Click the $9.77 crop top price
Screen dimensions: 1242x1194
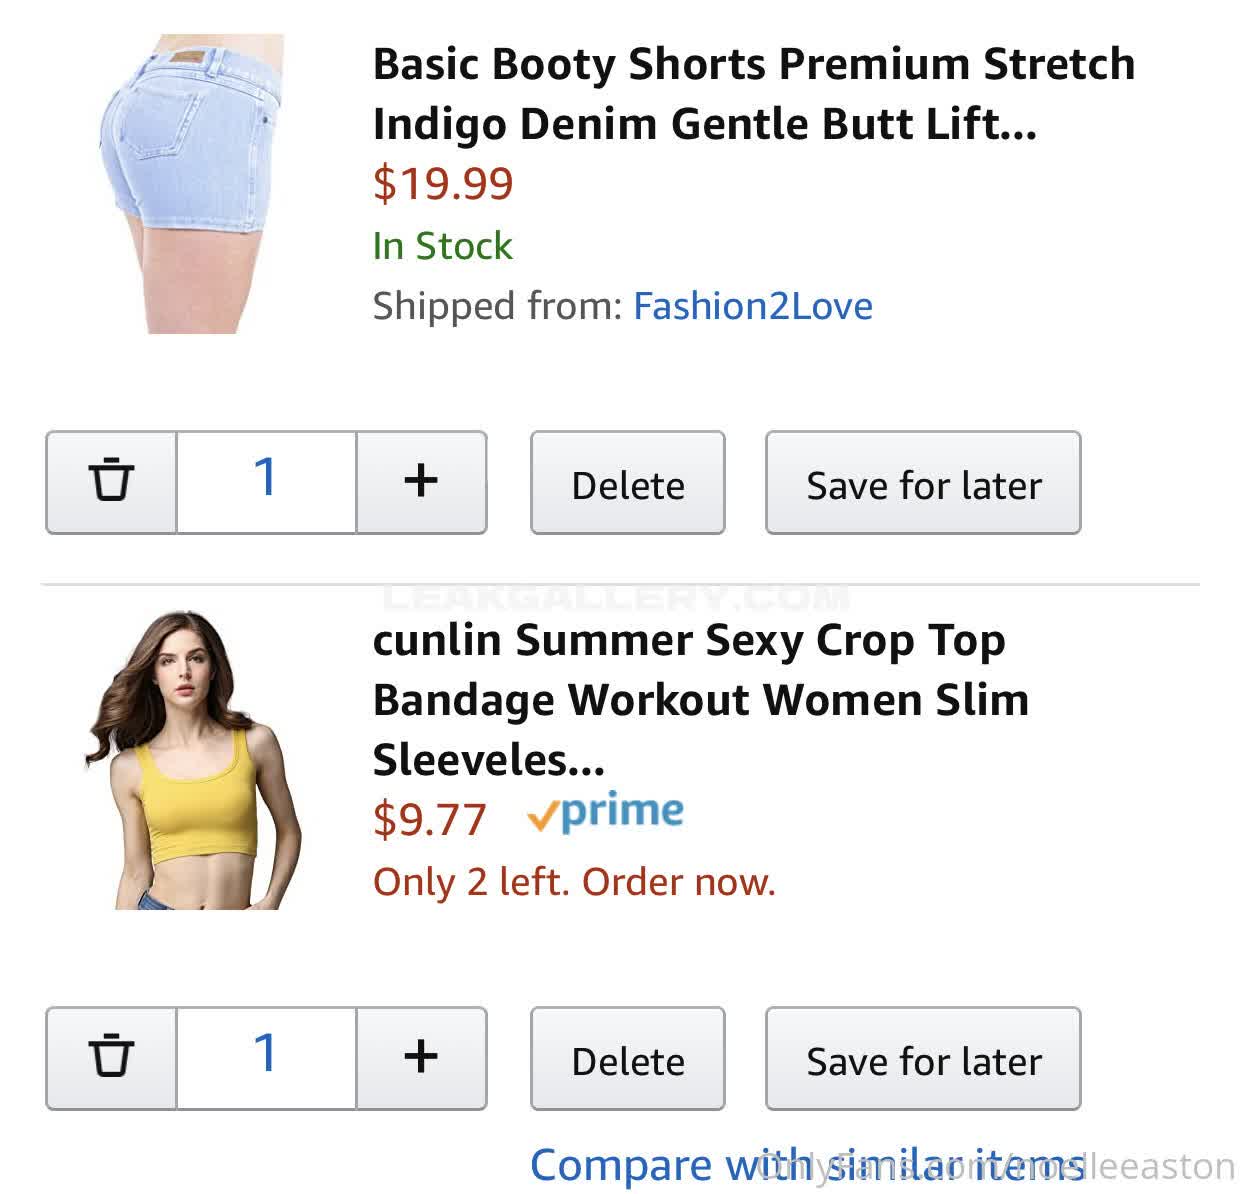coord(430,820)
